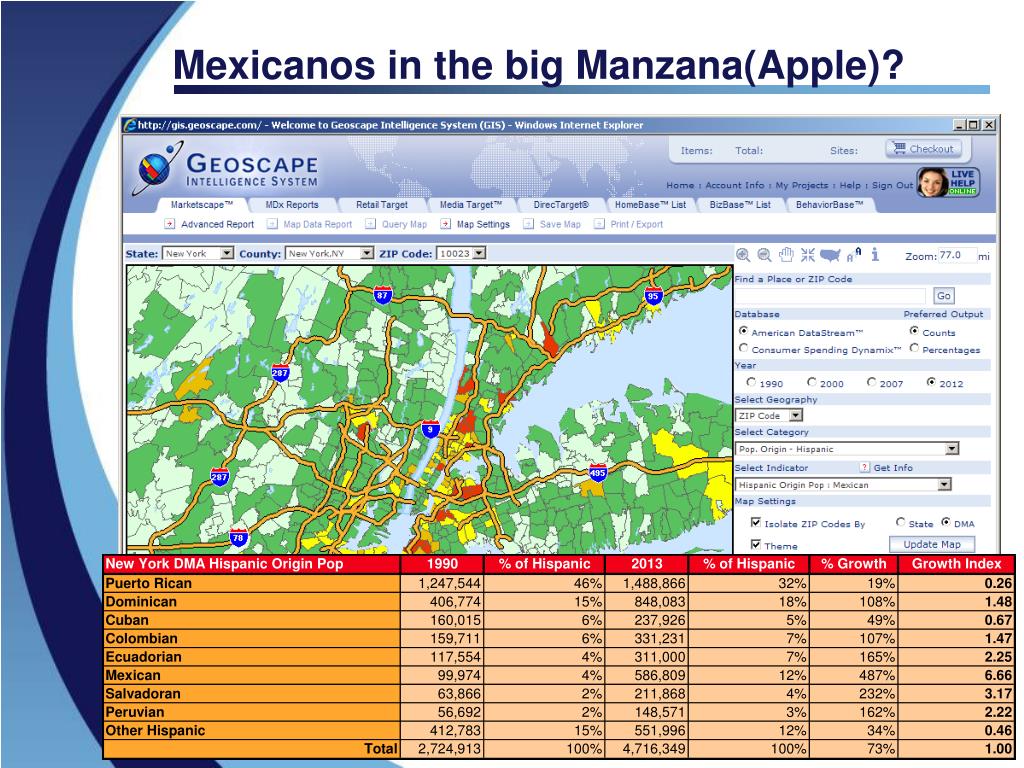
Task: Click Interstate 78 shield on map
Action: point(238,538)
